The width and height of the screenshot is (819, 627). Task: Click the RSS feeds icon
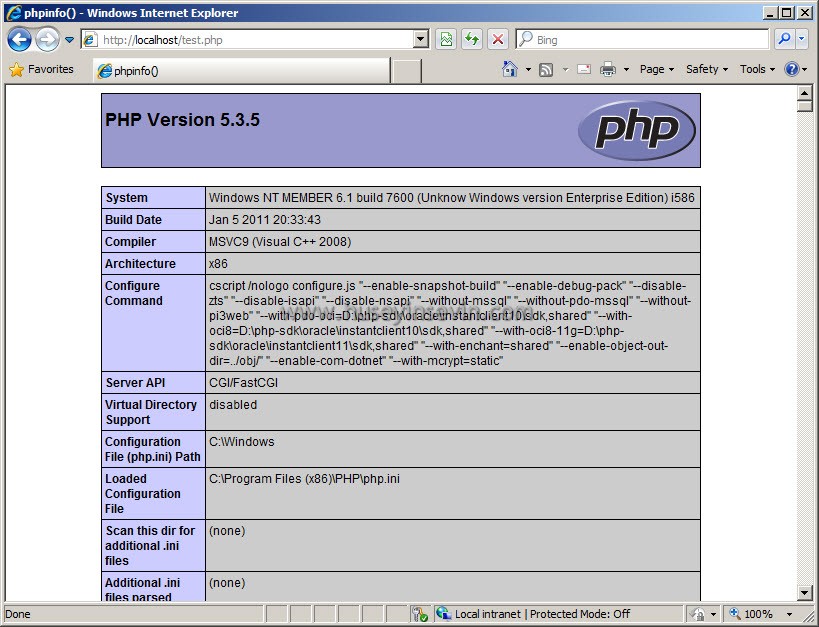point(546,69)
